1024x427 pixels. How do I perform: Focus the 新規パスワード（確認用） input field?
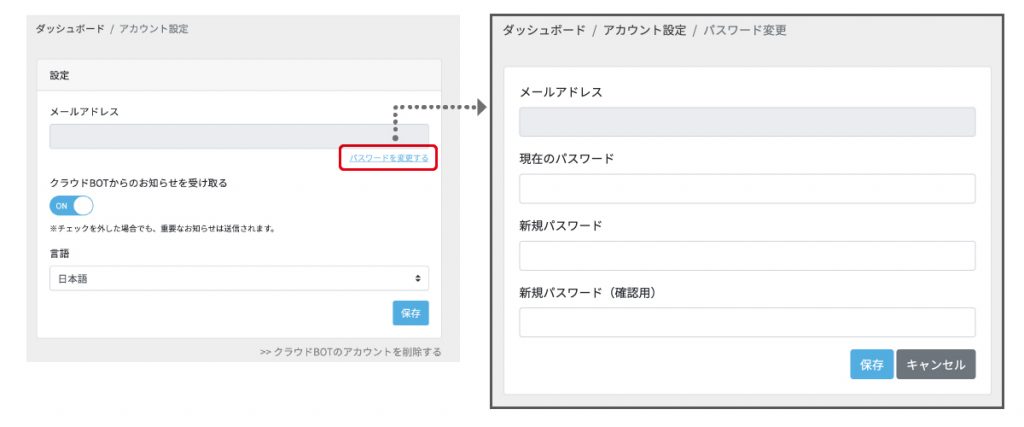pyautogui.click(x=746, y=322)
